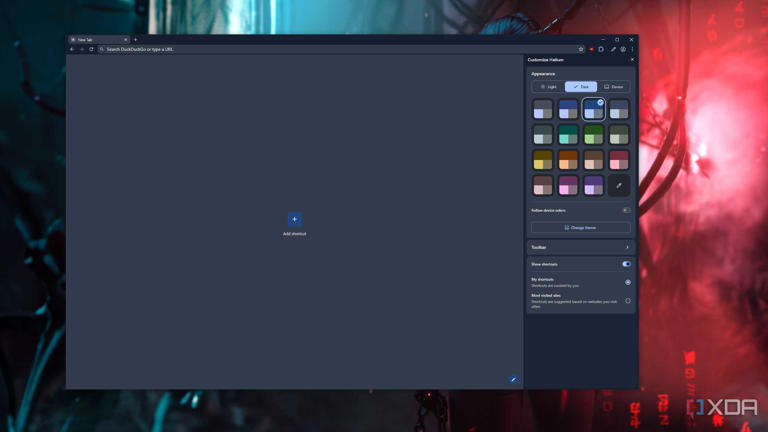Open a new tab with plus icon
Screen dimensions: 768x432
point(136,40)
